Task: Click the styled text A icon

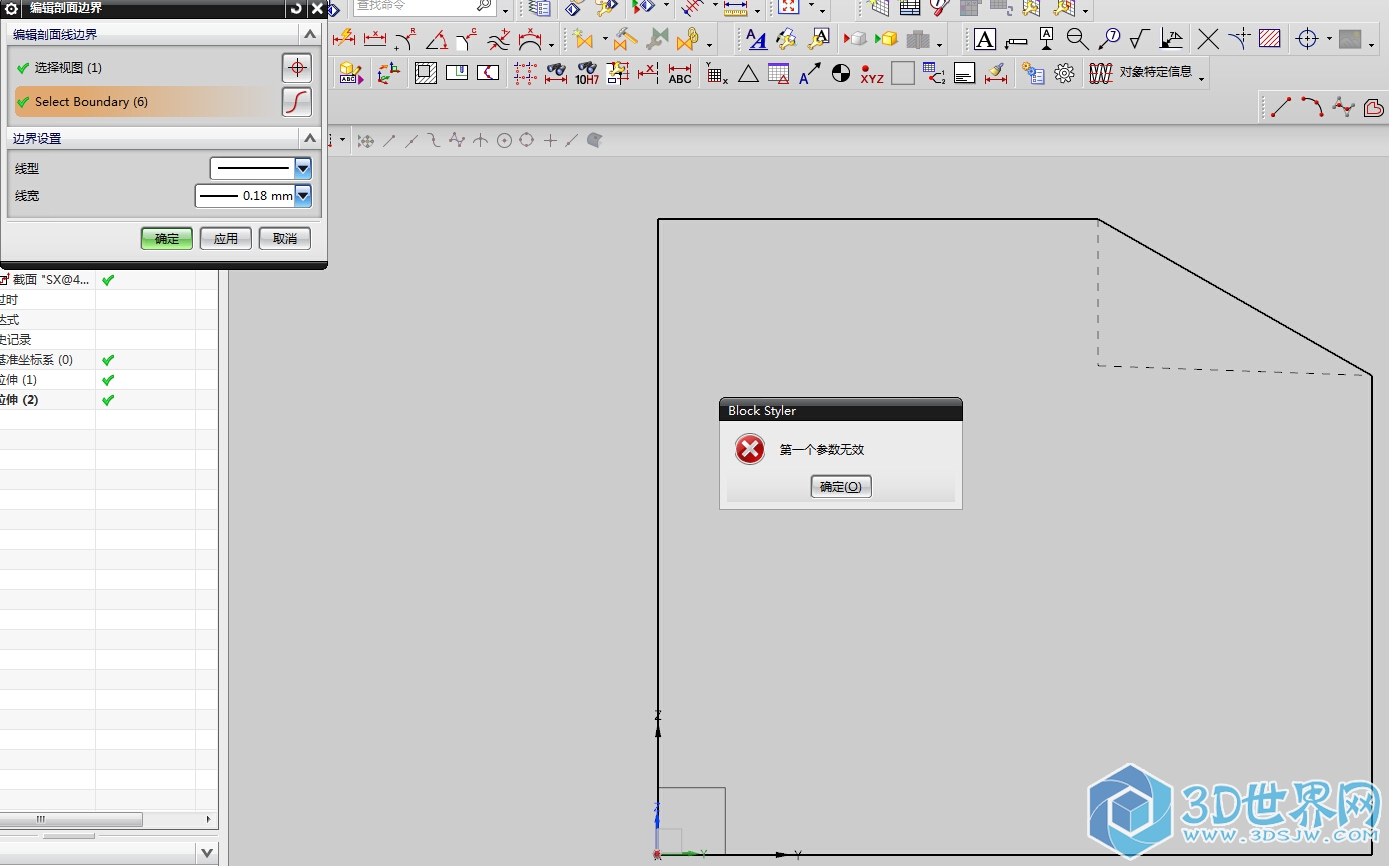Action: pyautogui.click(x=757, y=39)
